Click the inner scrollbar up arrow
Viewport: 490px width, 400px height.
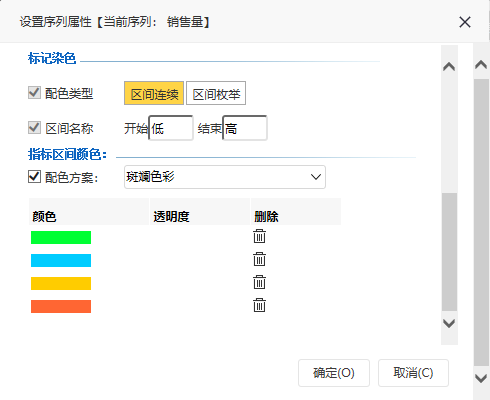(x=449, y=67)
